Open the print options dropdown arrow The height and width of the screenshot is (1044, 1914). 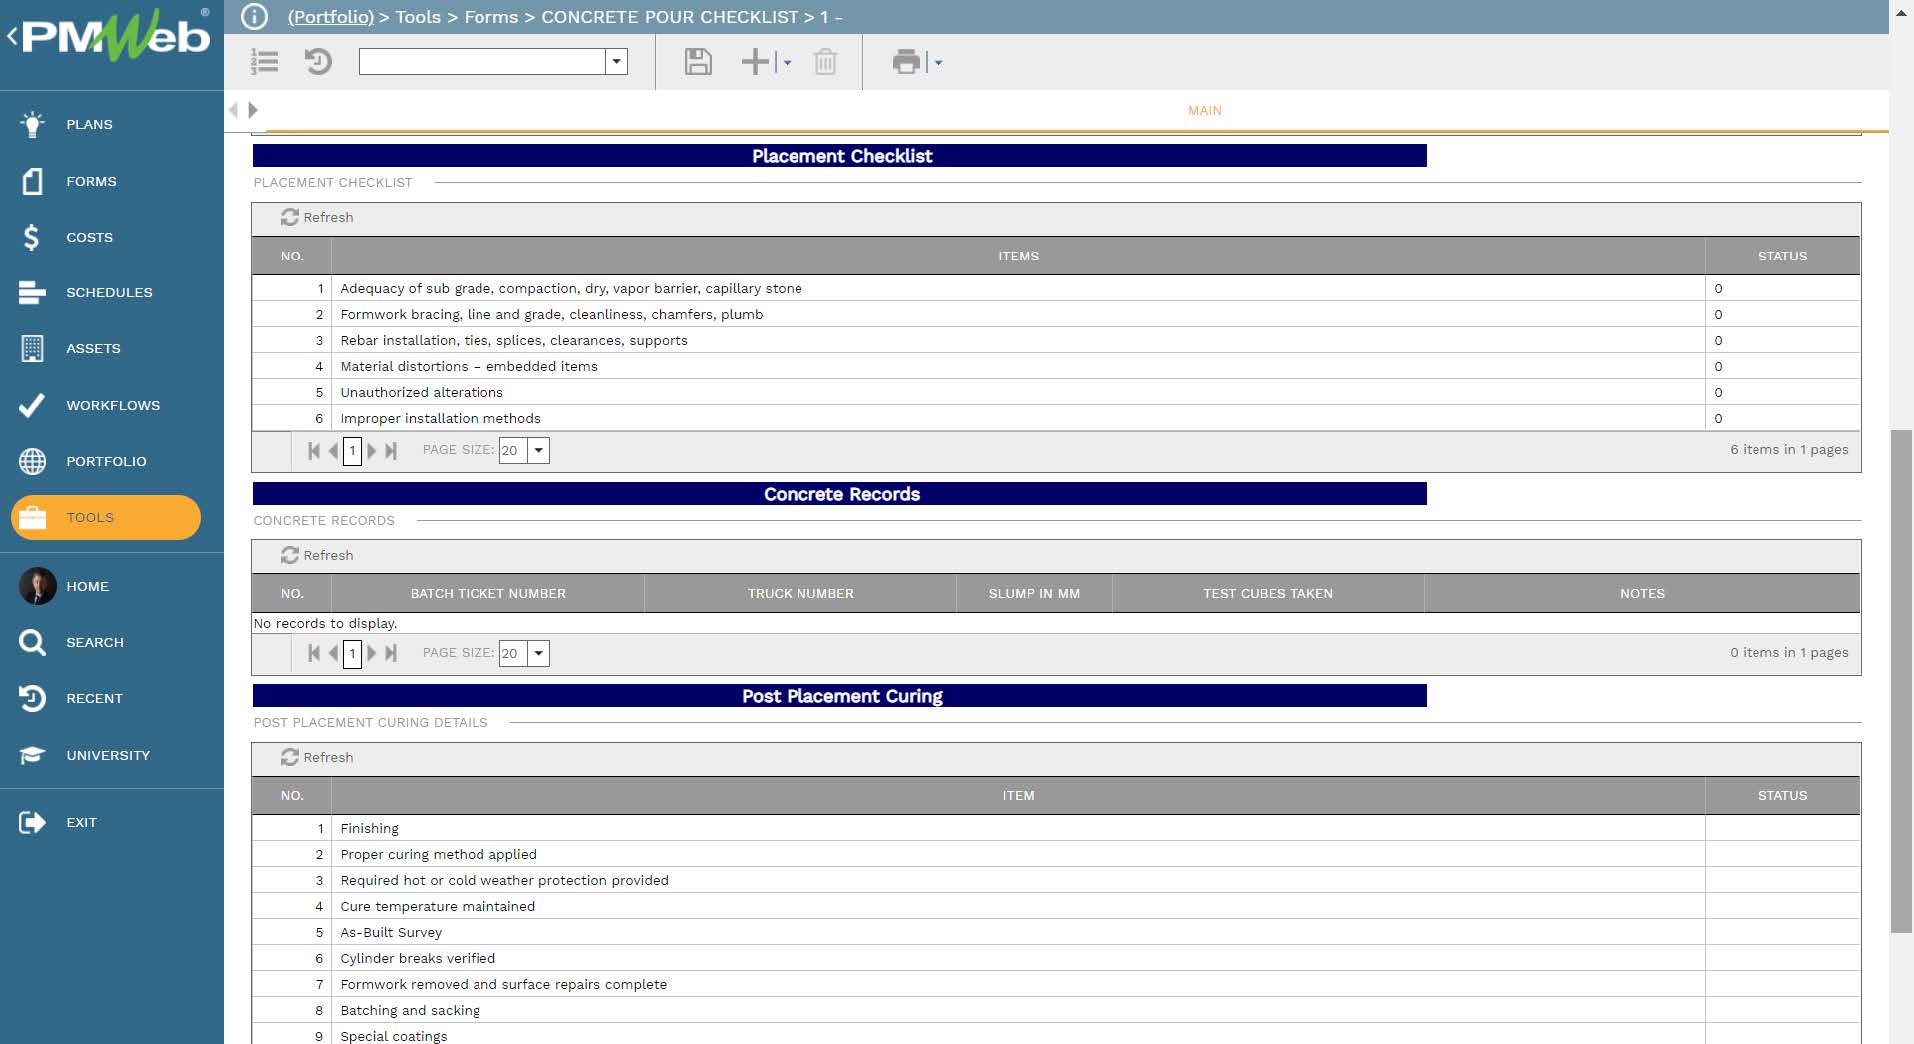click(936, 62)
